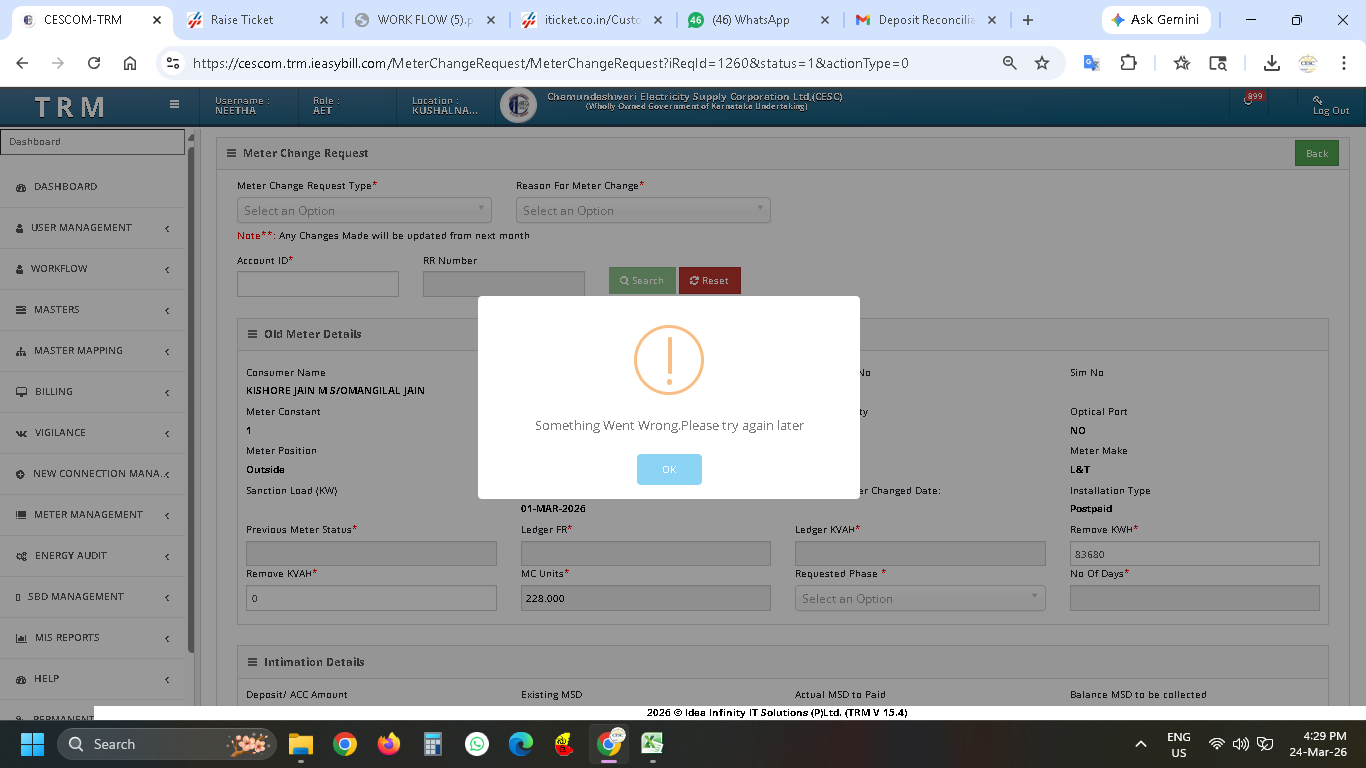Click the Ask Gemini button
The height and width of the screenshot is (768, 1366).
click(1155, 20)
